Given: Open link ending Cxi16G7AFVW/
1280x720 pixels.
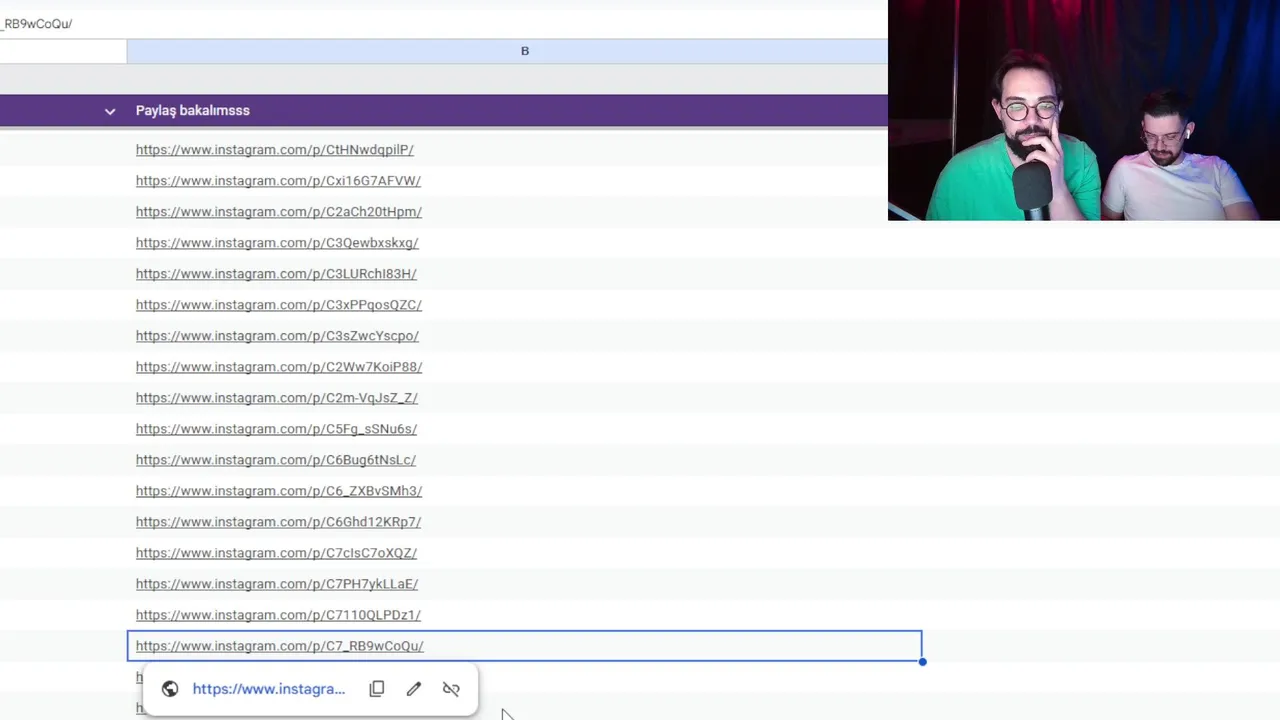Looking at the screenshot, I should 278,181.
